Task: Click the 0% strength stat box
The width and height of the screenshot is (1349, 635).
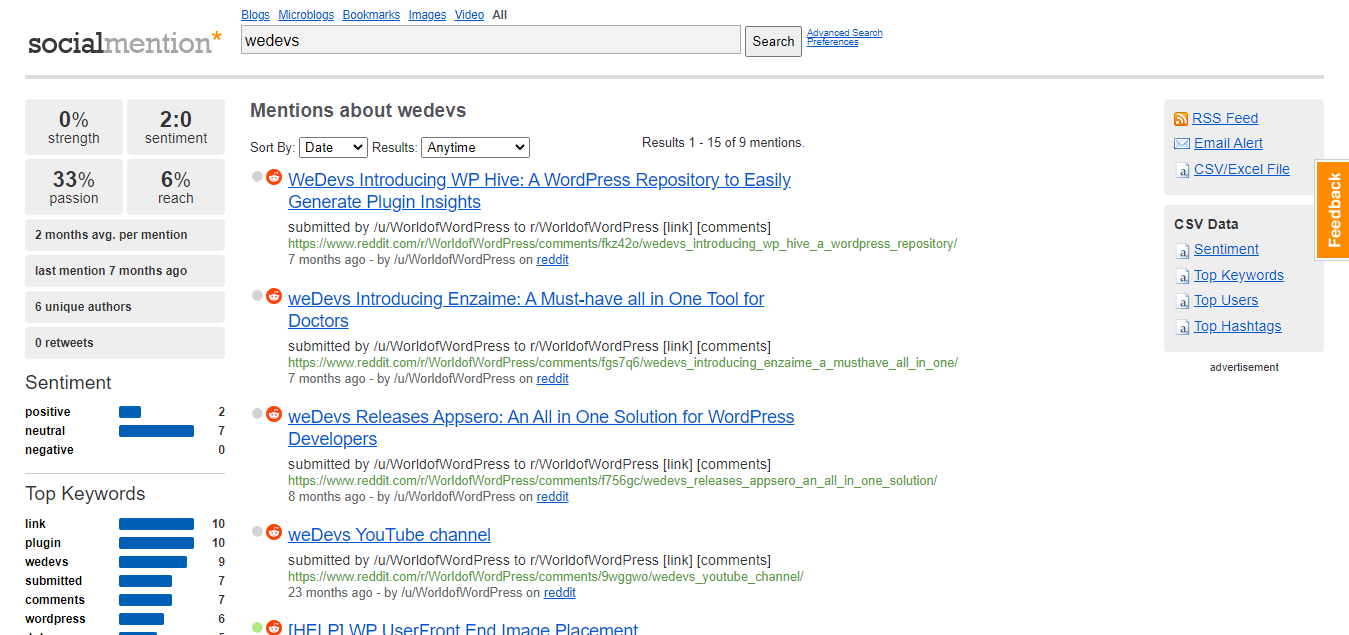Action: coord(74,127)
